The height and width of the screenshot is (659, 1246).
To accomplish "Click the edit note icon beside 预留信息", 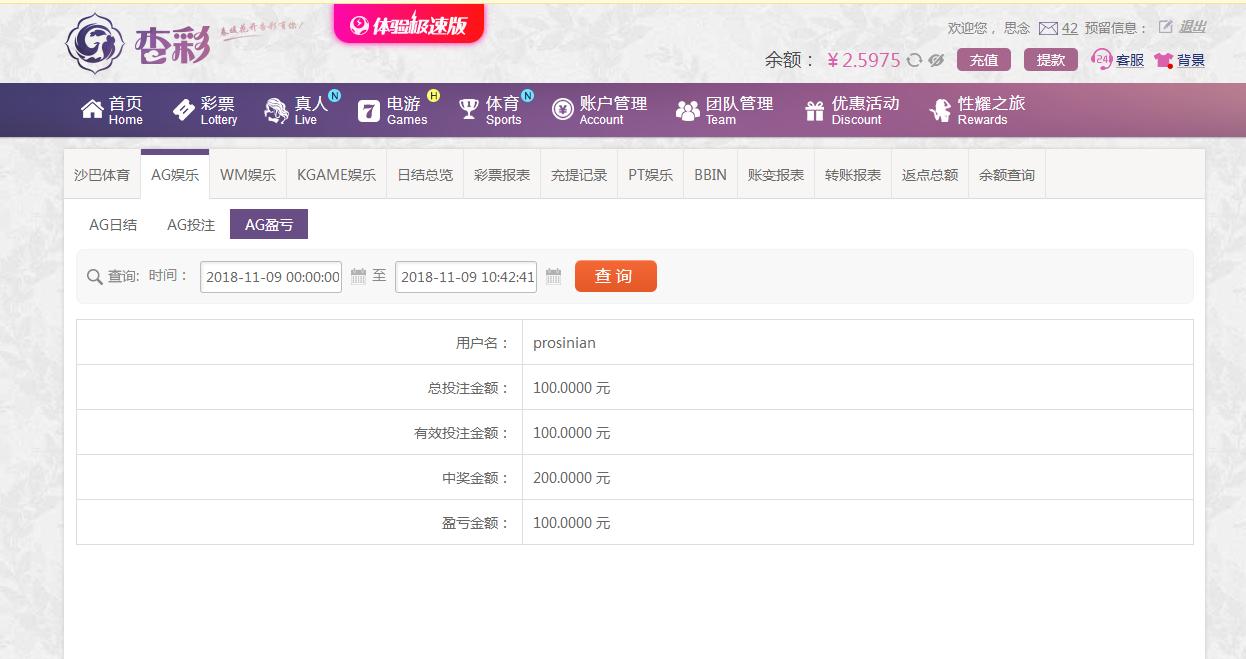I will click(1165, 27).
